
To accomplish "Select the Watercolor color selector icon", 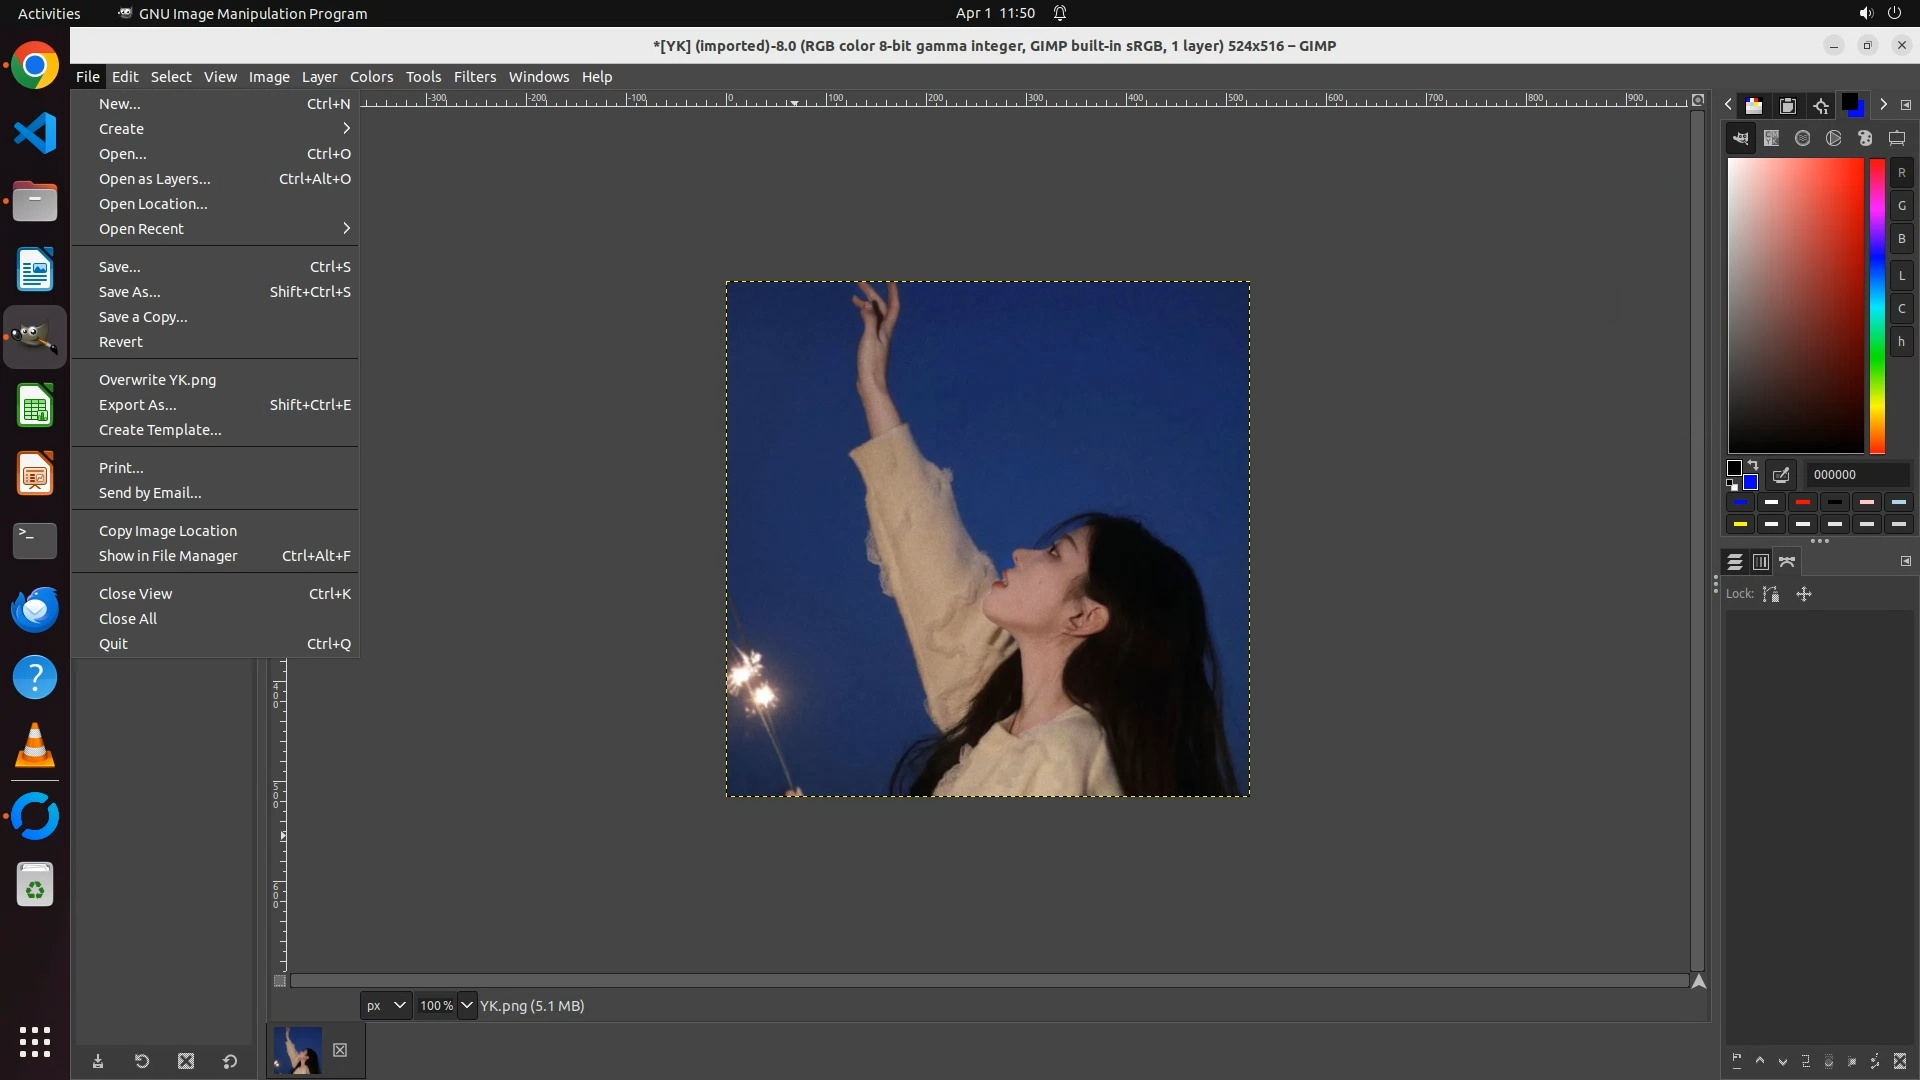I will (x=1803, y=139).
